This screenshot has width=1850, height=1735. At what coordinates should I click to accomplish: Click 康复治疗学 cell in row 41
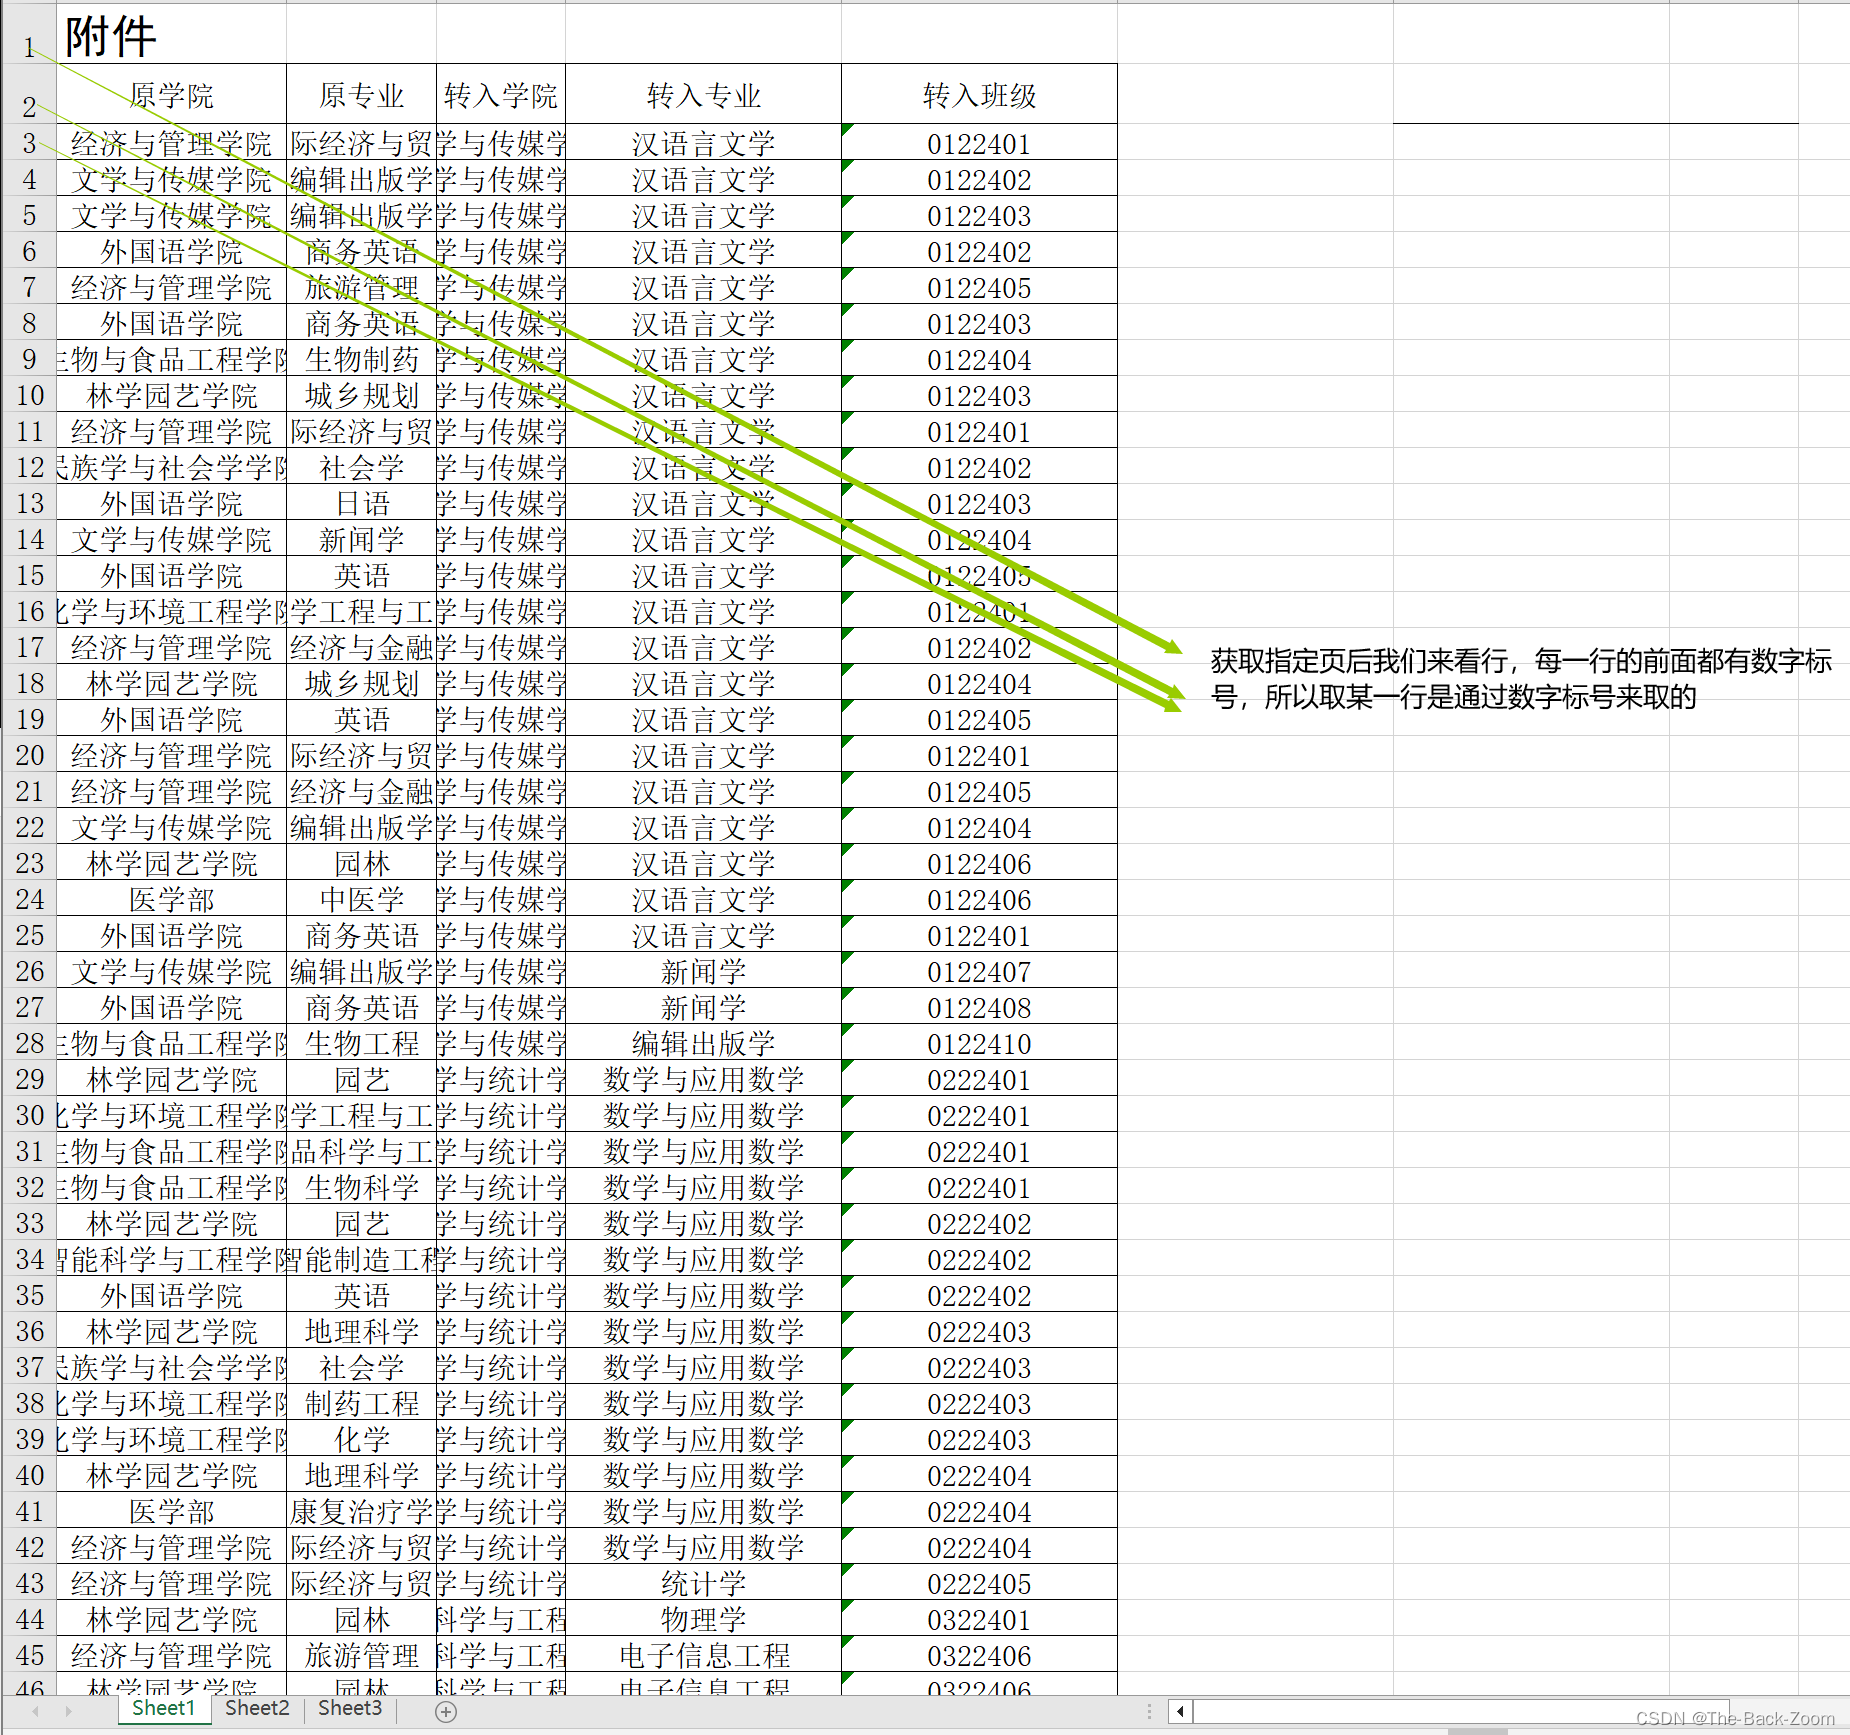click(361, 1511)
